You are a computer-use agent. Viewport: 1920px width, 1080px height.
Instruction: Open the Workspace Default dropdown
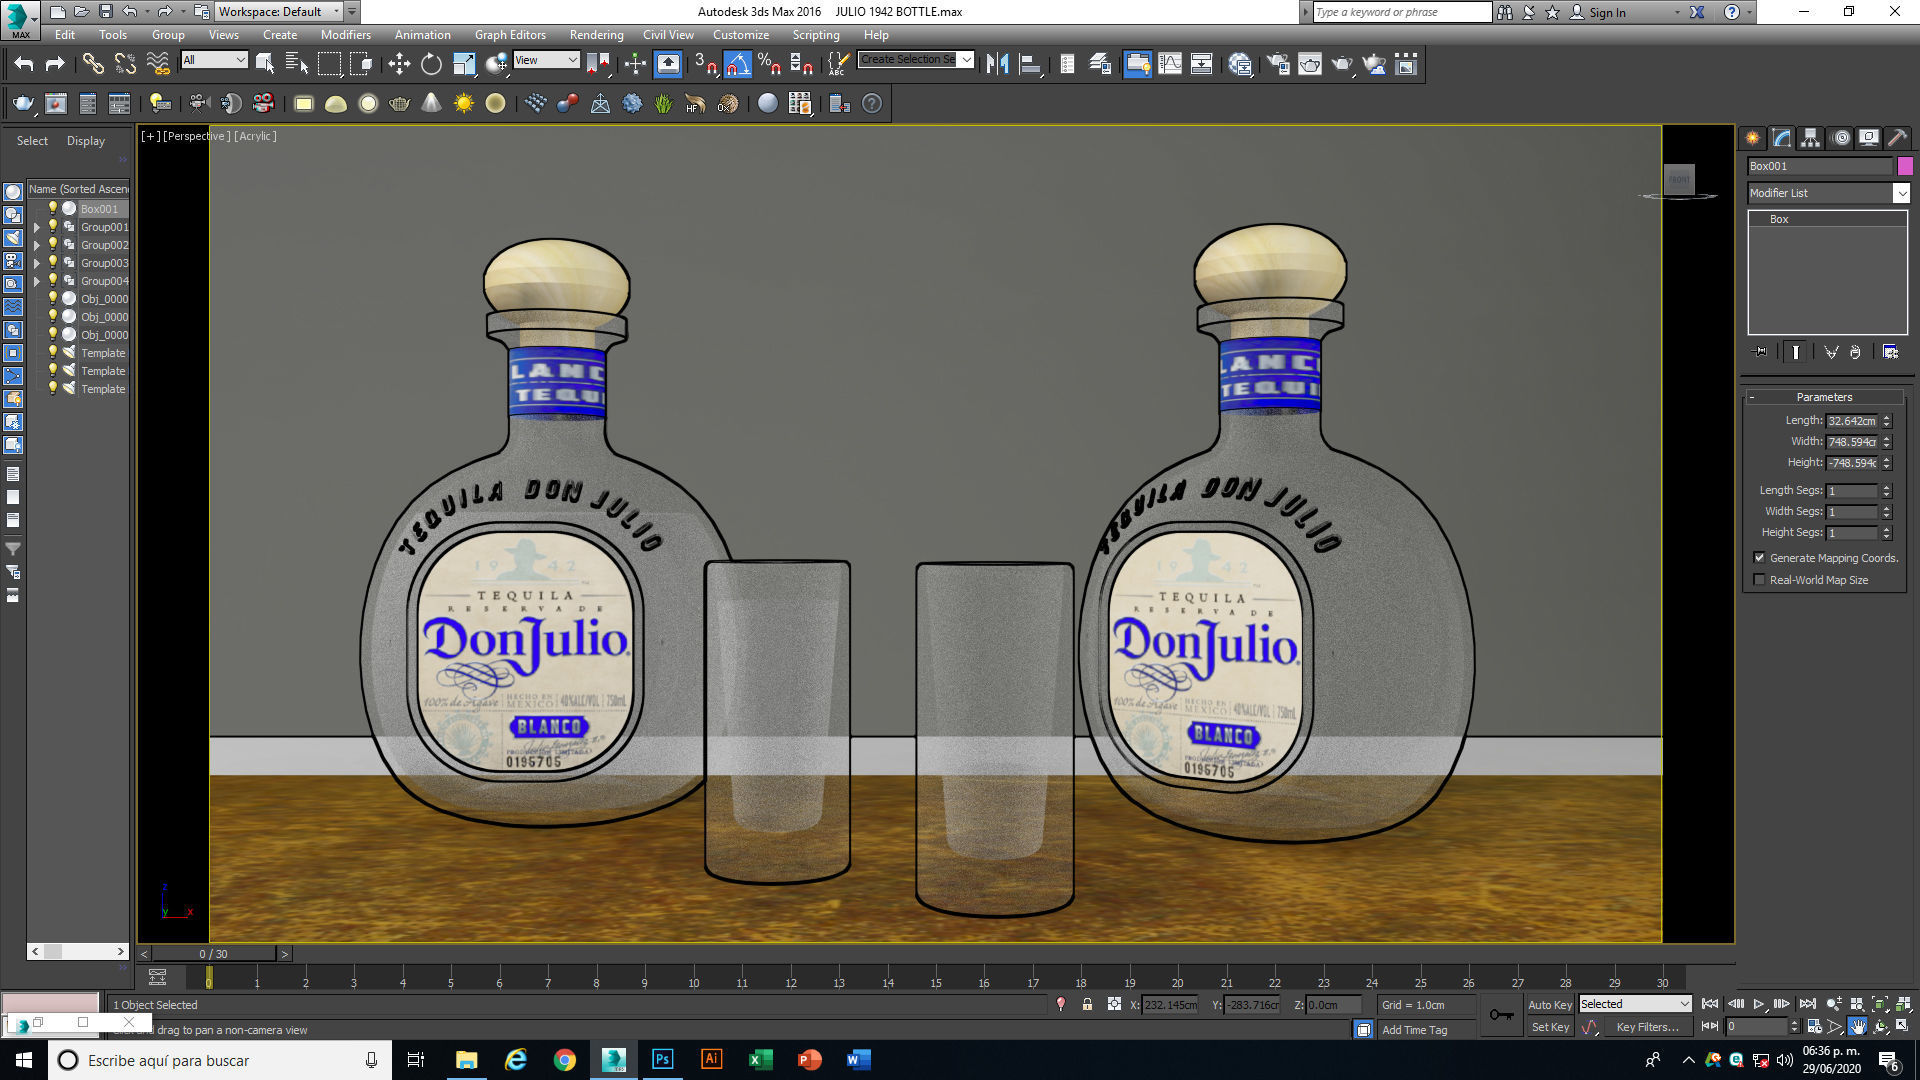click(x=279, y=12)
